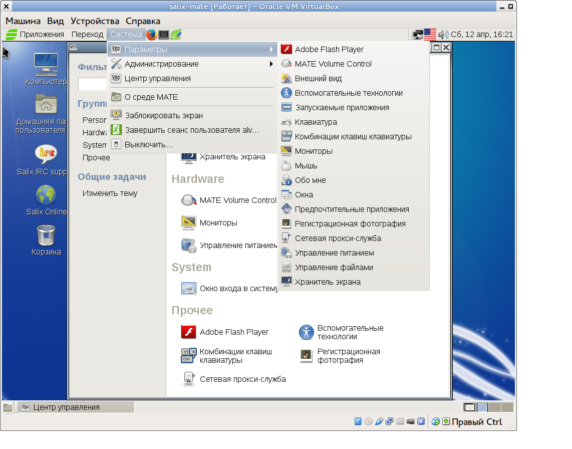Screen dimensions: 572x449
Task: Select Прочее group in sidebar
Action: tap(96, 158)
